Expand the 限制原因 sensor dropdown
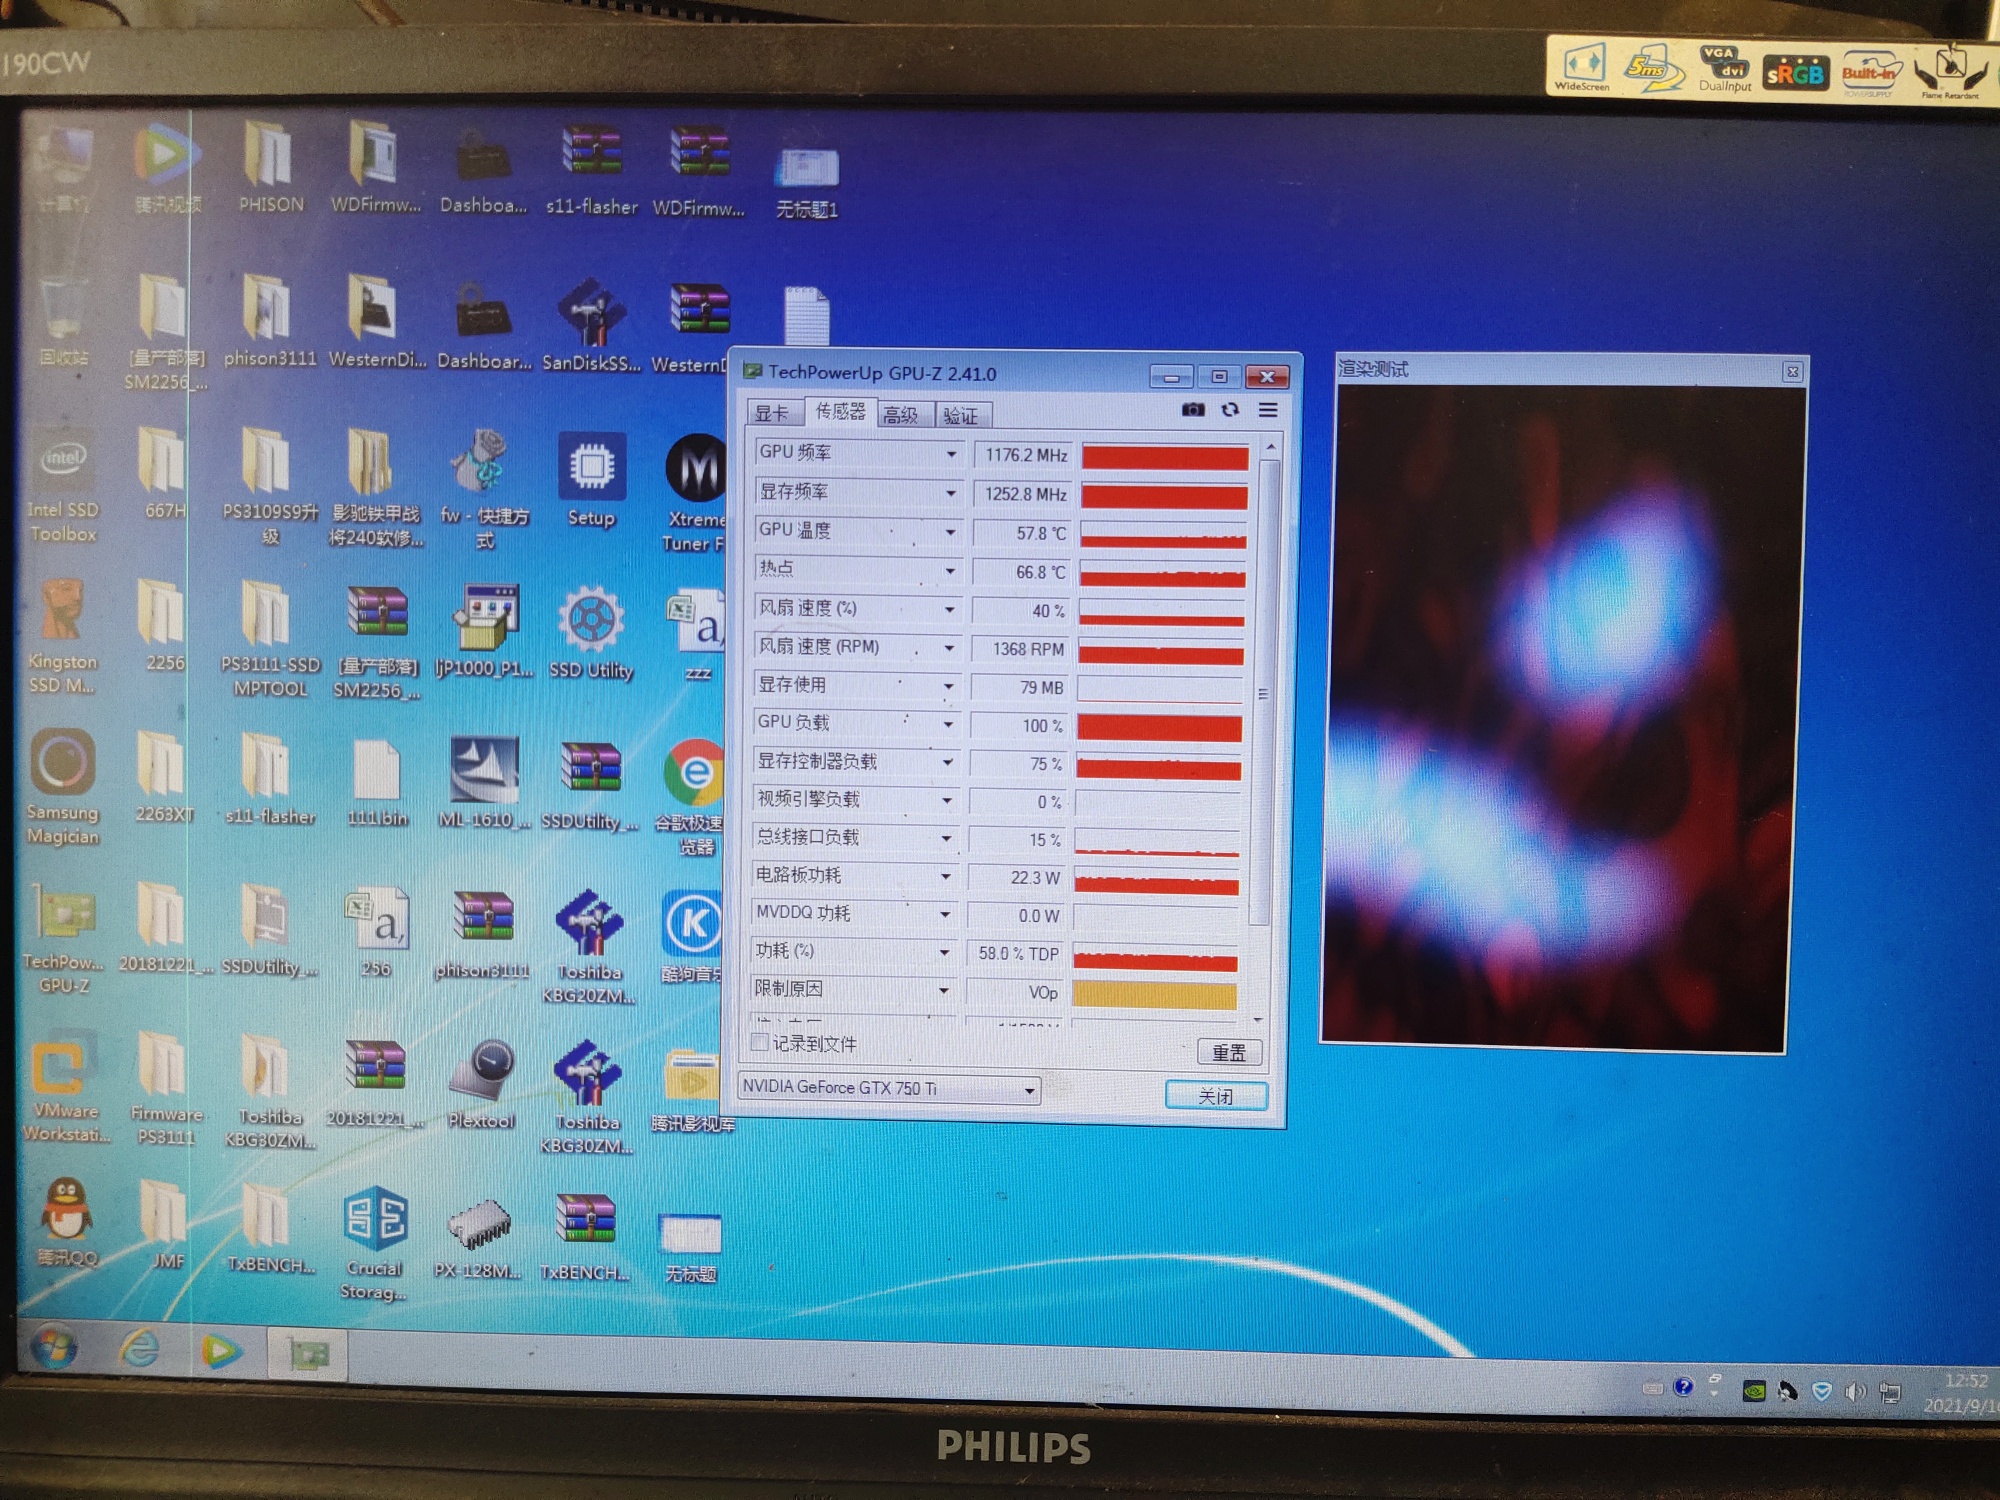The height and width of the screenshot is (1500, 2000). (943, 990)
